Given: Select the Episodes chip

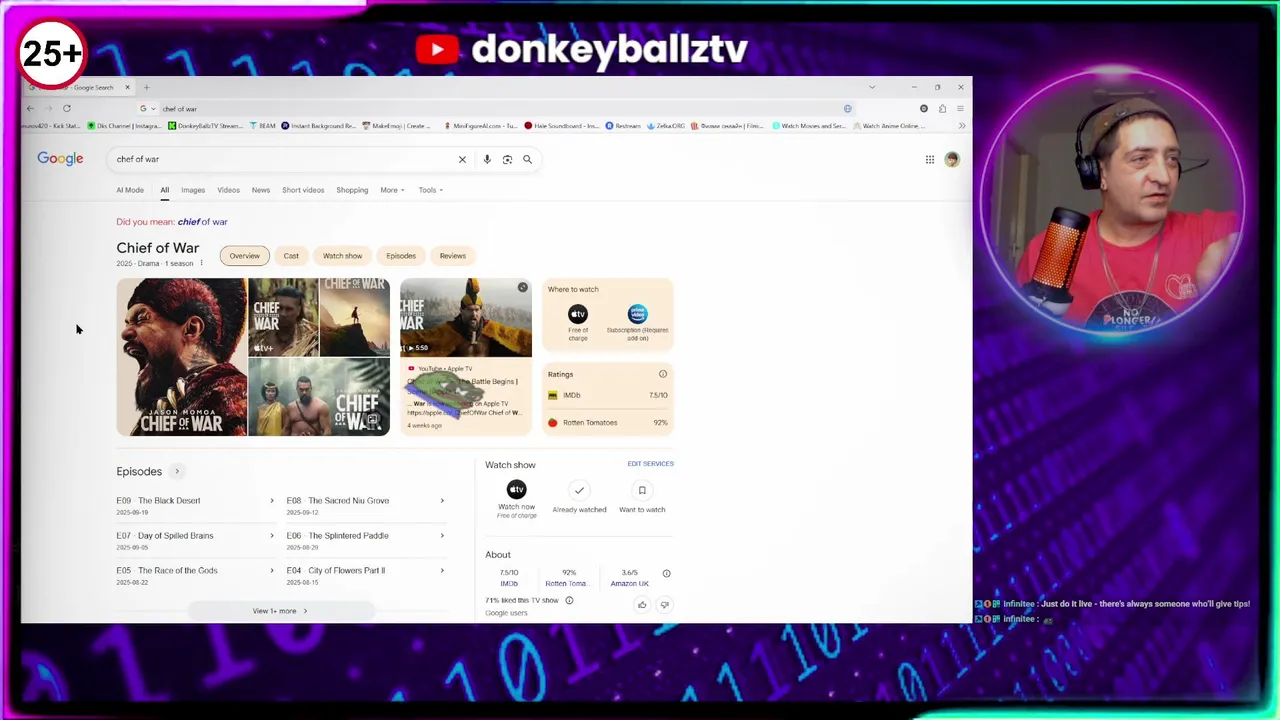Looking at the screenshot, I should (401, 256).
